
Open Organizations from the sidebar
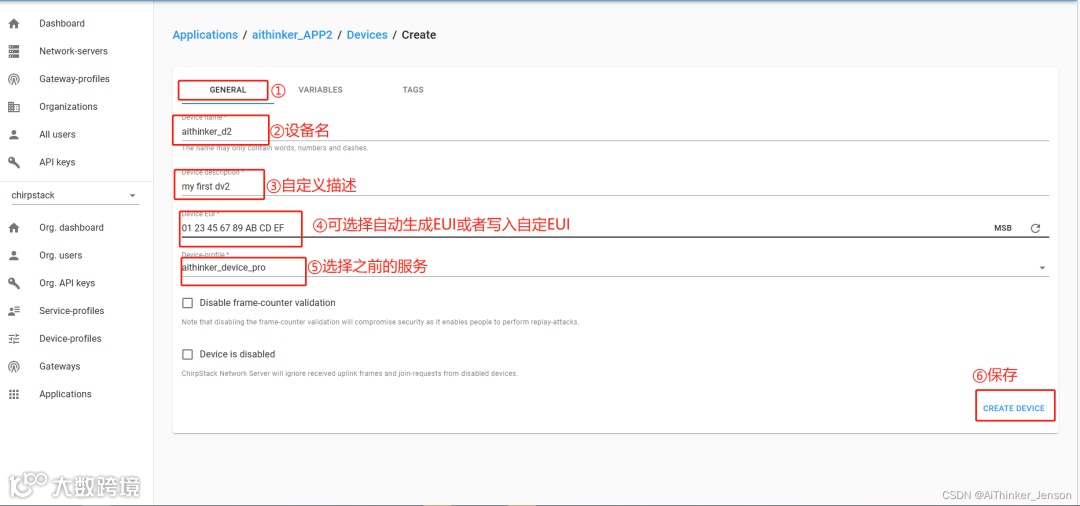(x=68, y=107)
